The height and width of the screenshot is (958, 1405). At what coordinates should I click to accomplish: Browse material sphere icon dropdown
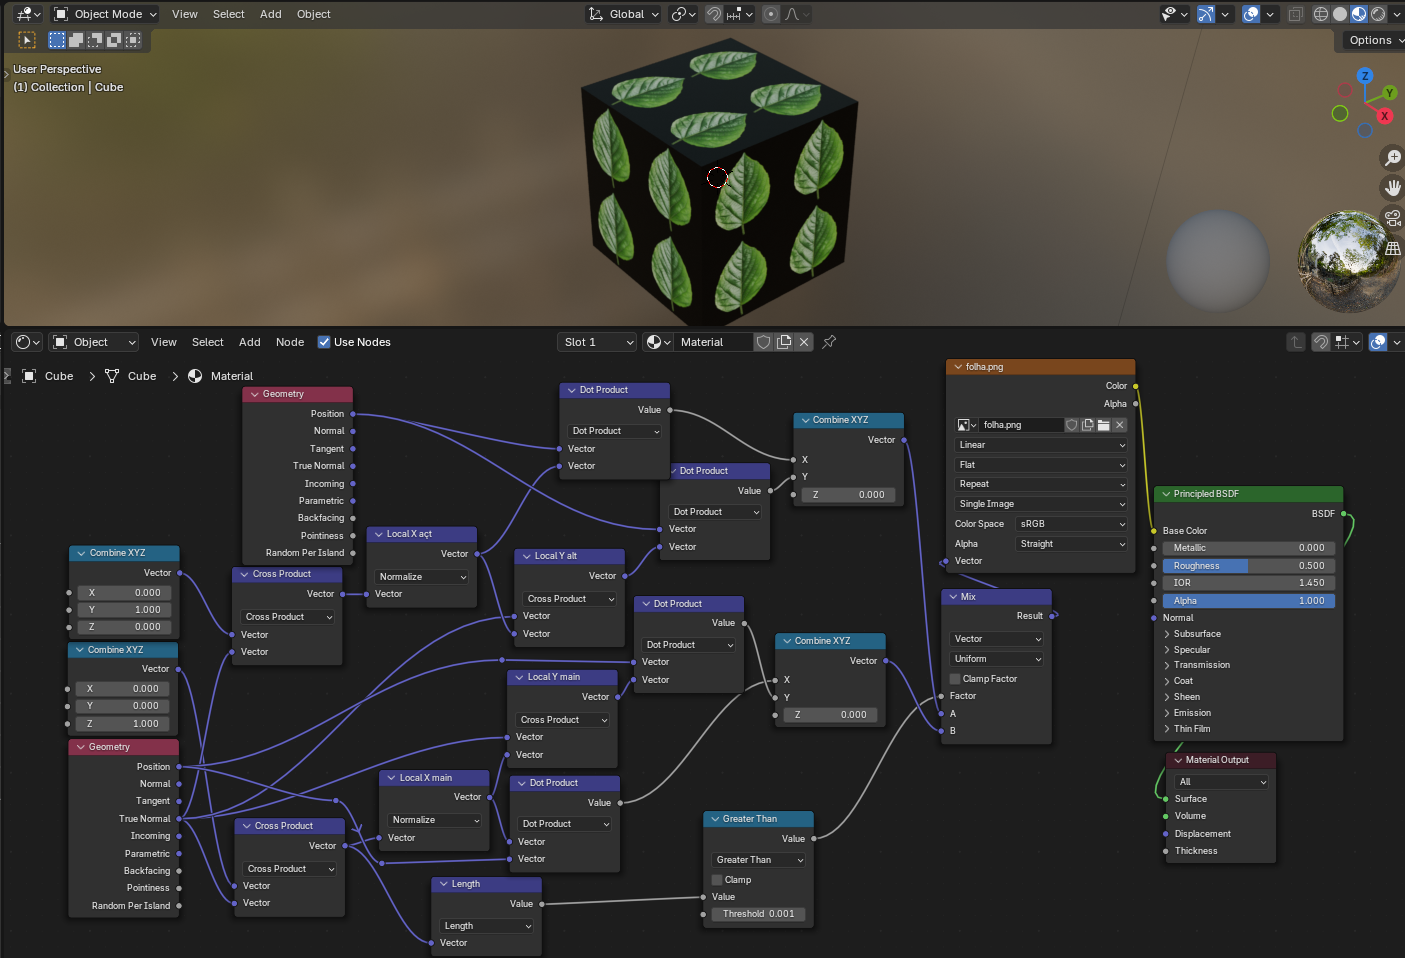pyautogui.click(x=658, y=342)
